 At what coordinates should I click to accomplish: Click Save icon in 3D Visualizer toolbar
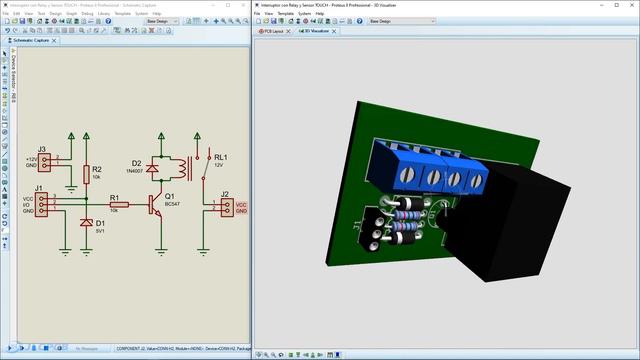point(273,21)
